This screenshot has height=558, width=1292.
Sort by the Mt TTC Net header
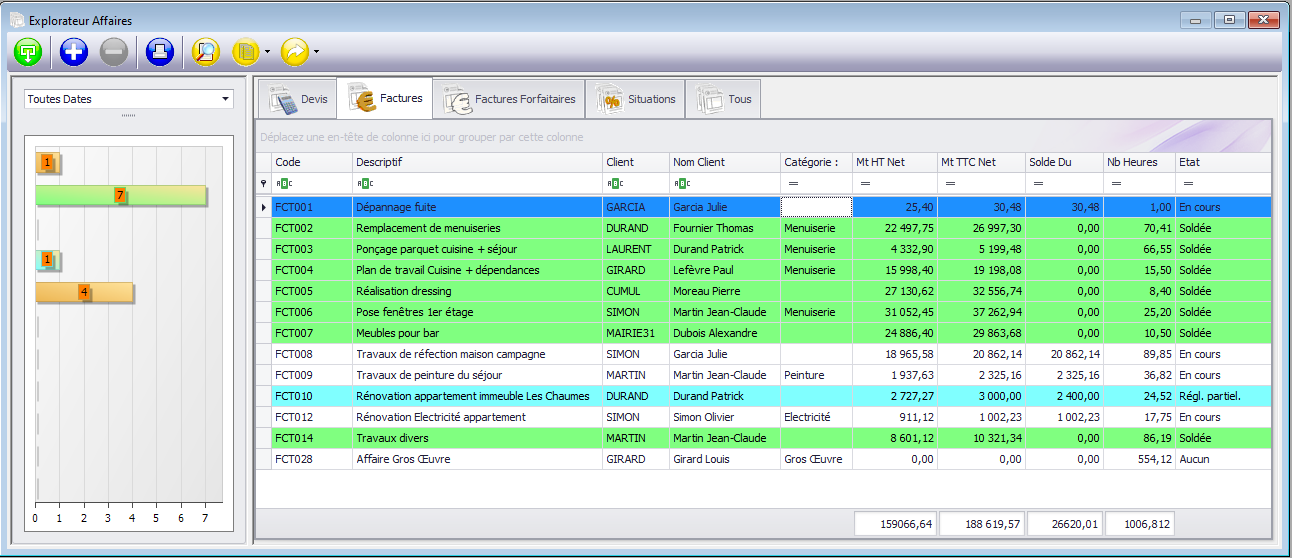(981, 162)
